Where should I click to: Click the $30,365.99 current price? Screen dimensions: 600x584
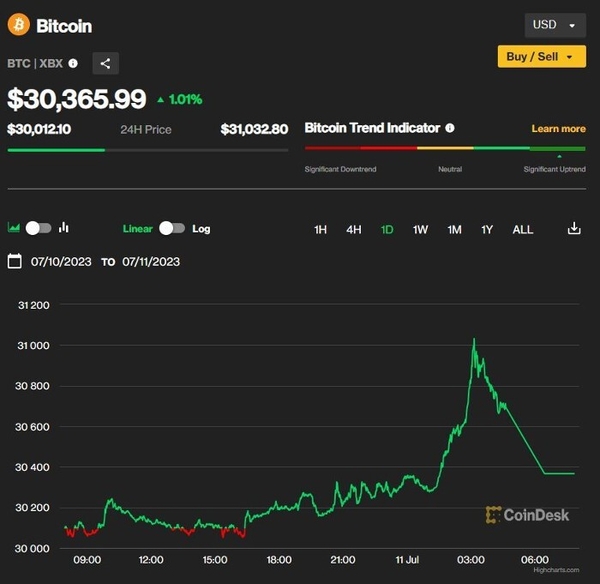coord(77,99)
